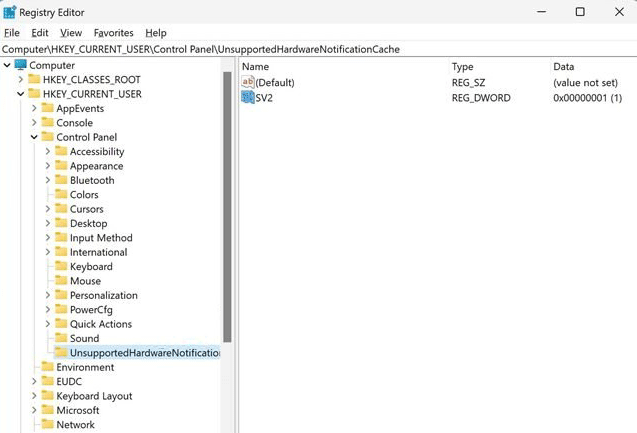Minimize the Registry Editor window

[542, 12]
